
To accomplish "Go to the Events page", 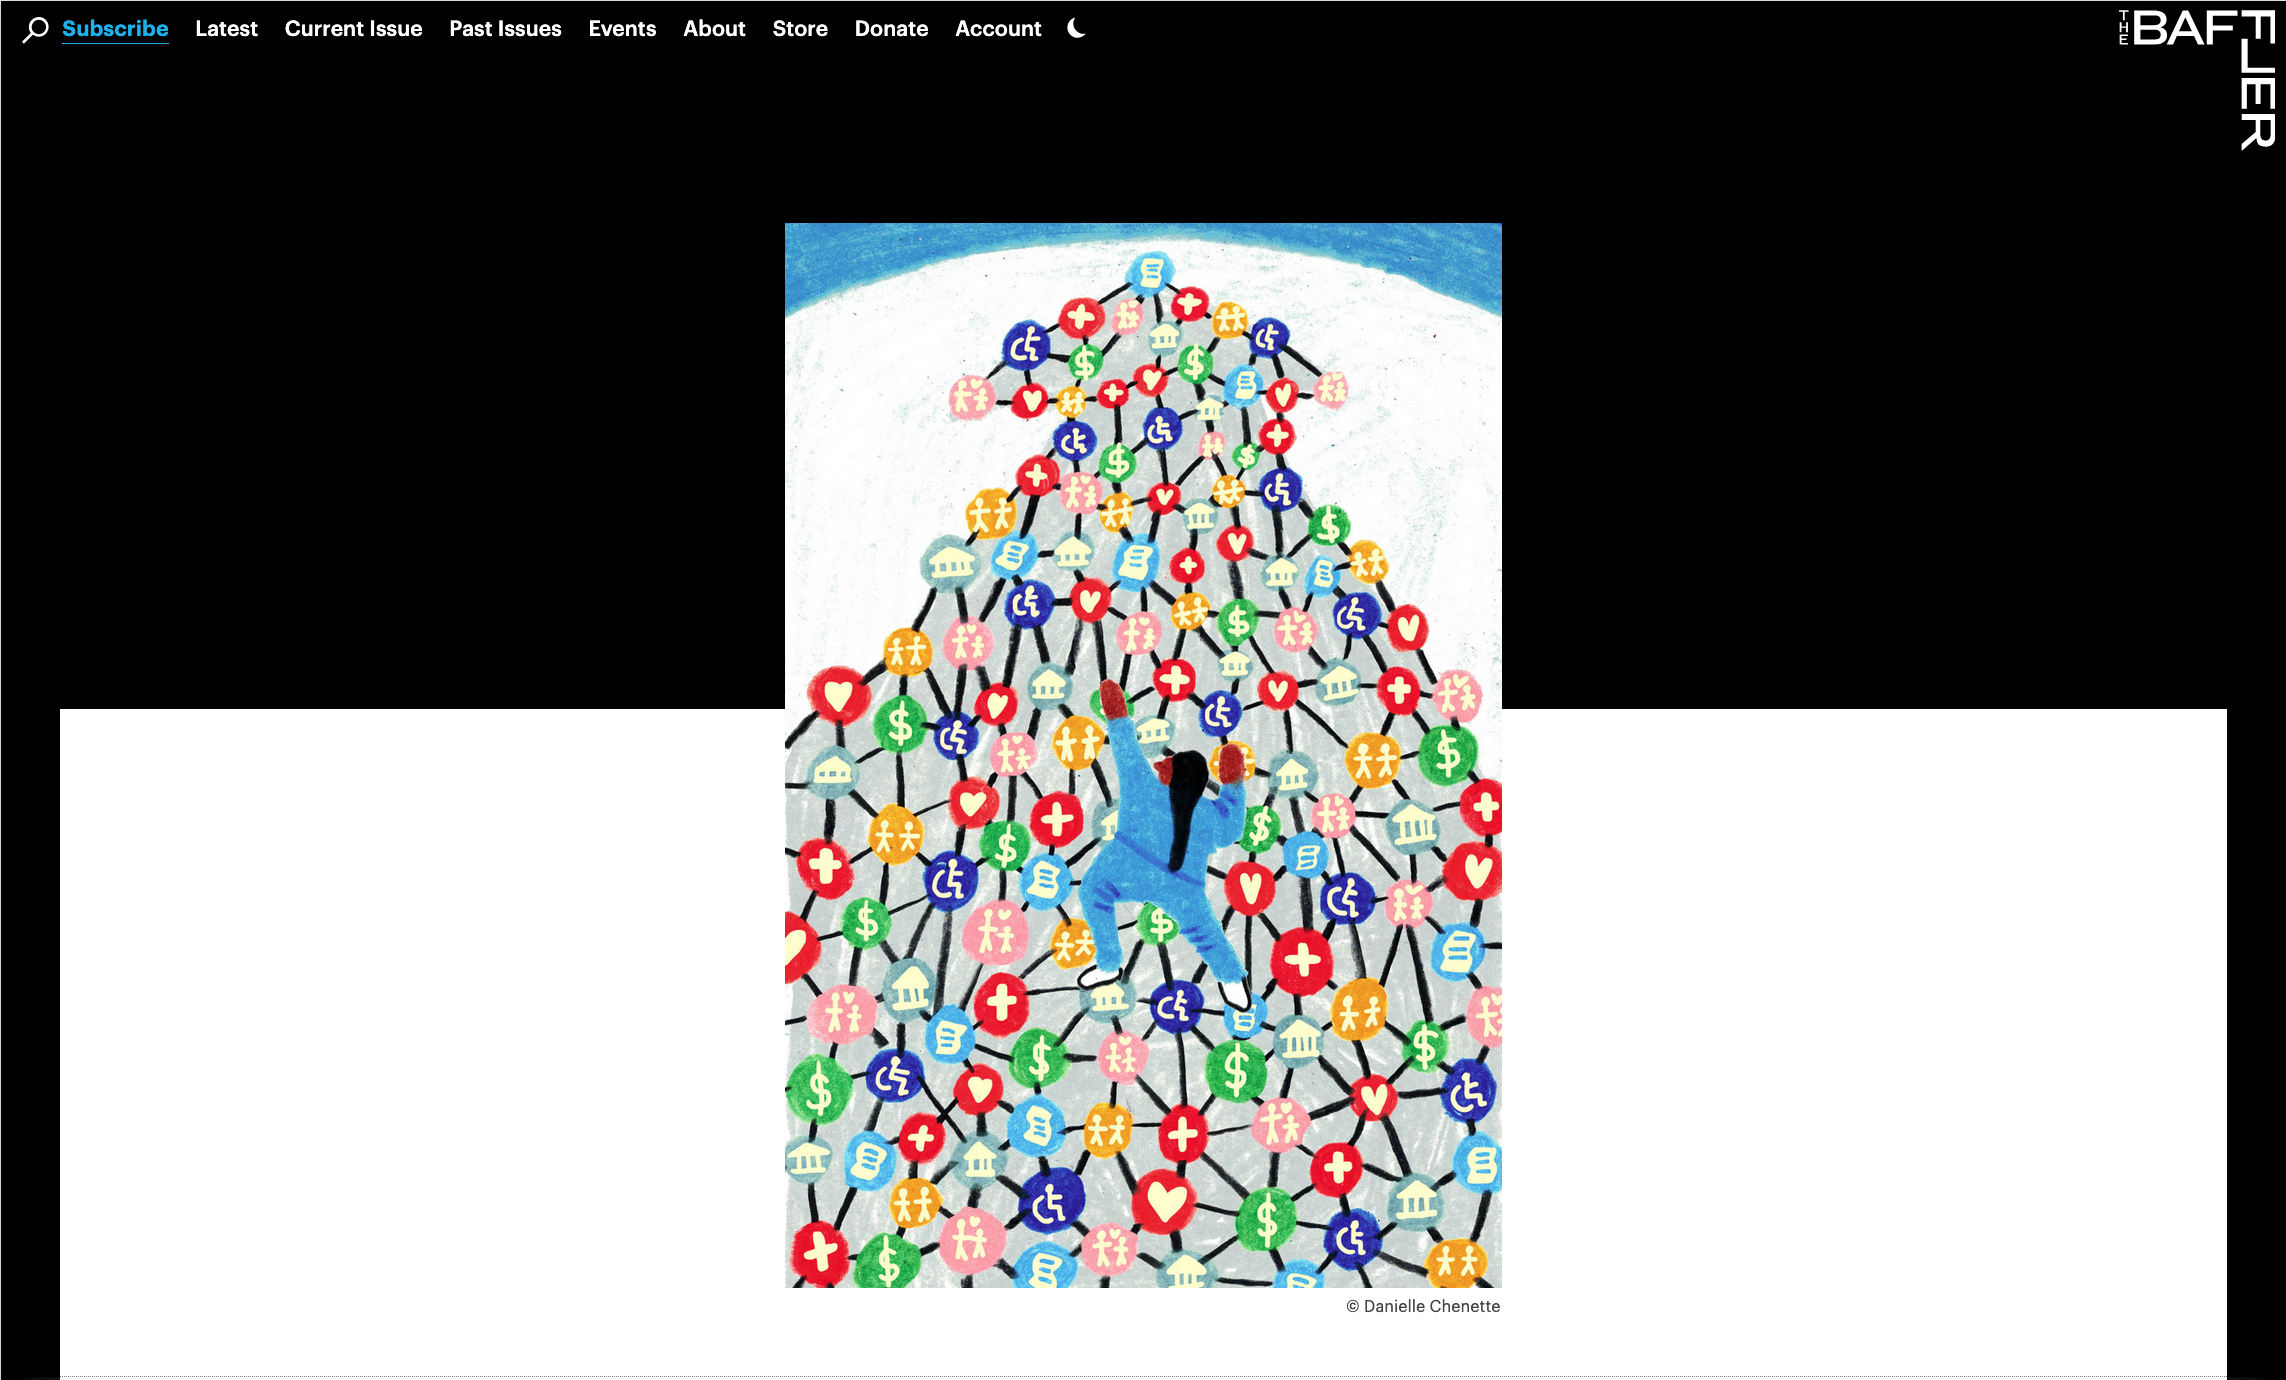I will pyautogui.click(x=622, y=29).
